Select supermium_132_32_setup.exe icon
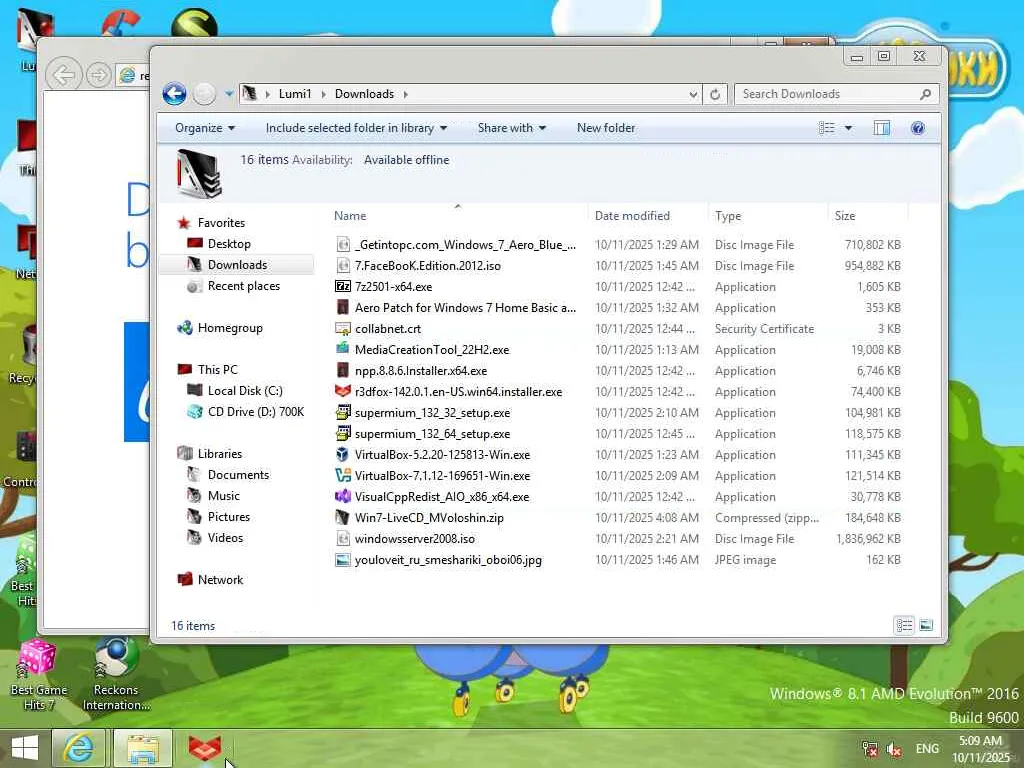The width and height of the screenshot is (1024, 768). pos(343,413)
